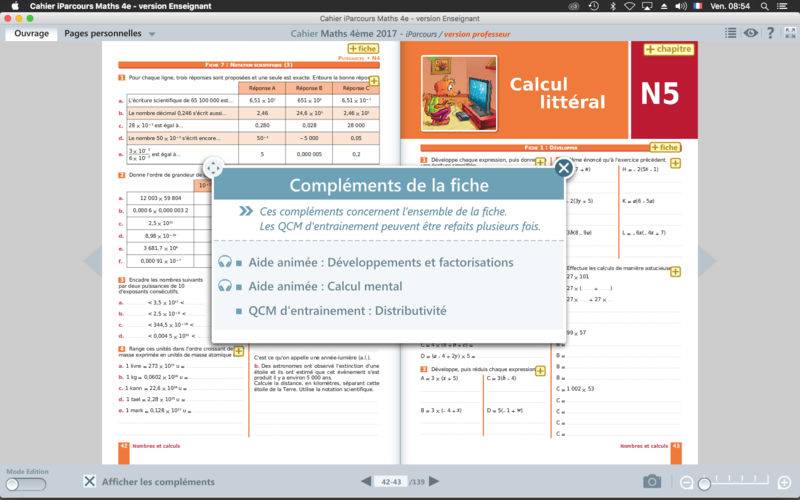This screenshot has height=500, width=800.
Task: Click the +fiche button on left page
Action: click(363, 48)
